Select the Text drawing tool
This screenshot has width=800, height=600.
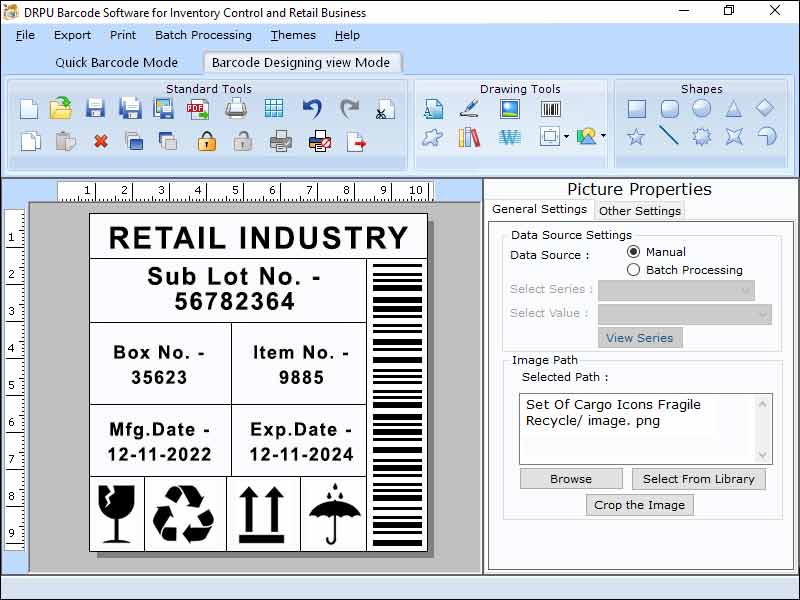coord(434,109)
